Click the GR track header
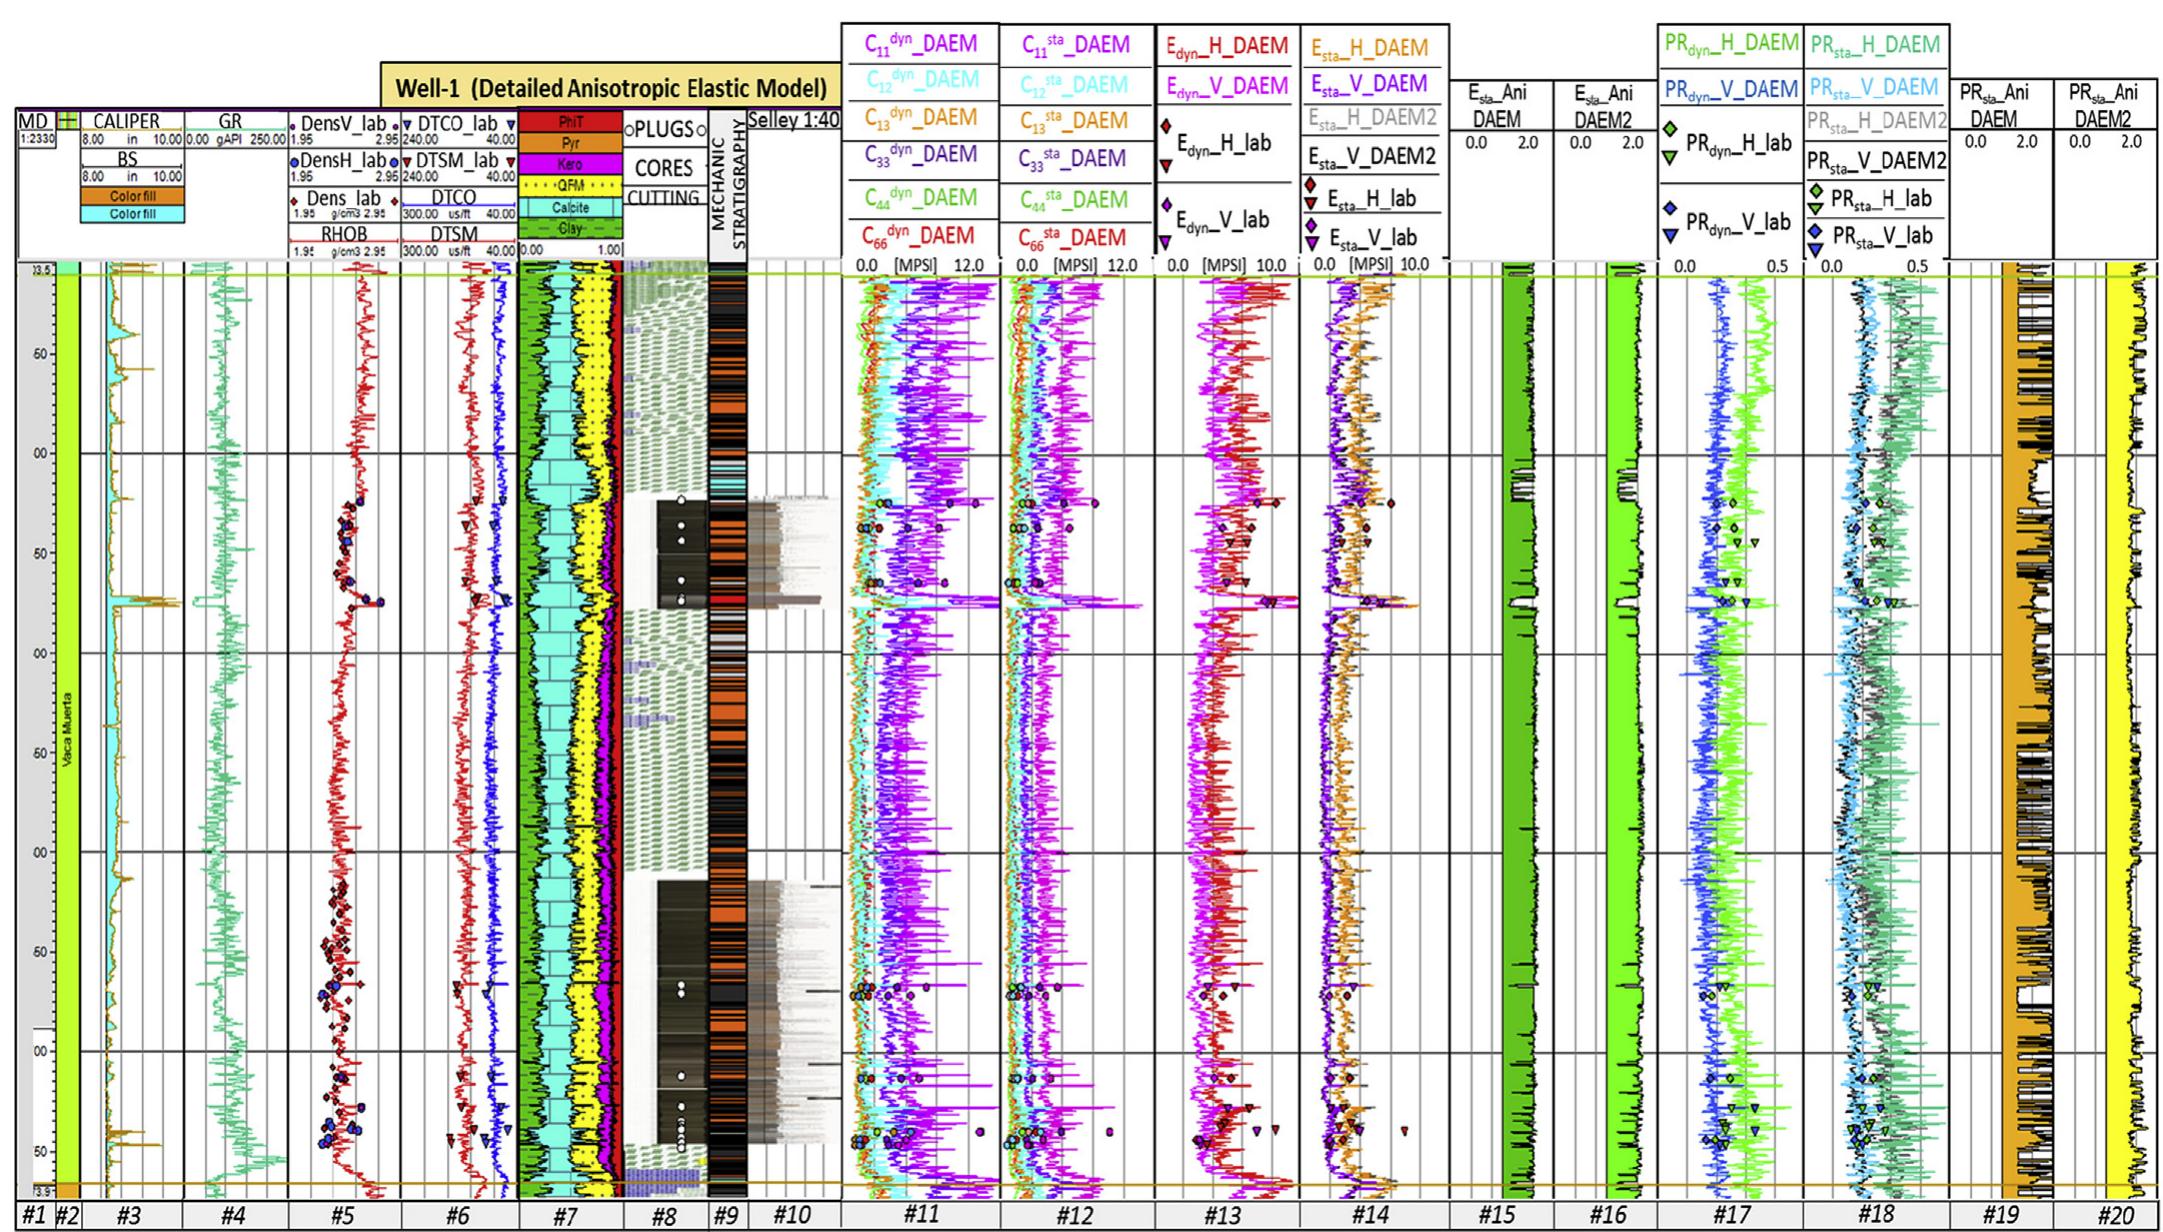 (230, 121)
